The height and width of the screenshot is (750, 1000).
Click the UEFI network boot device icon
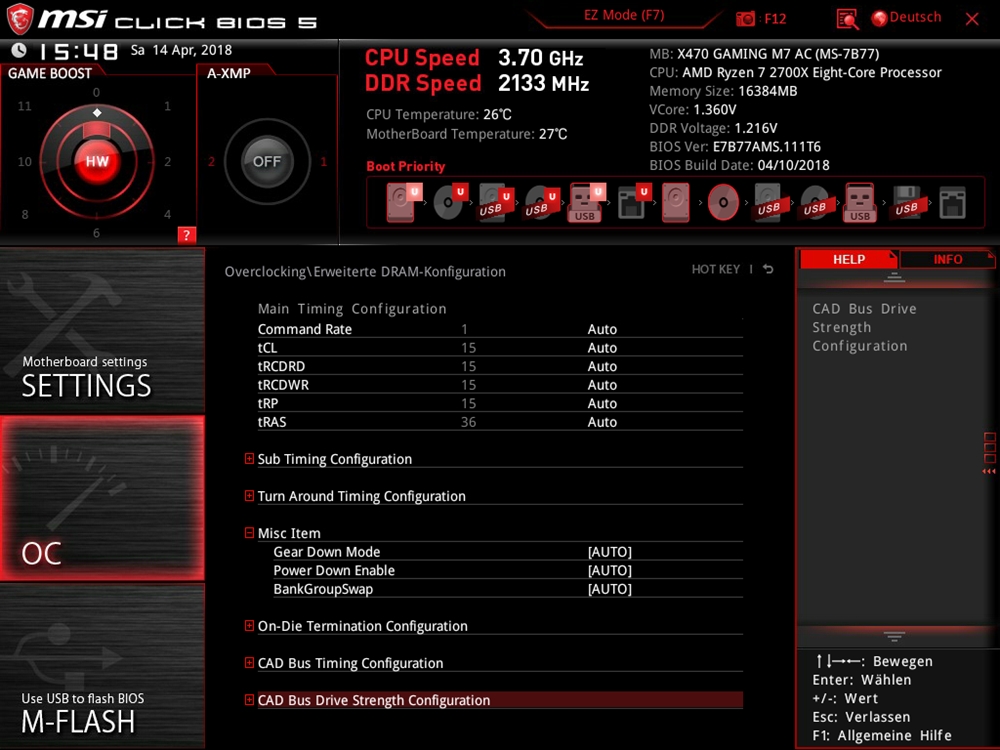pos(634,202)
